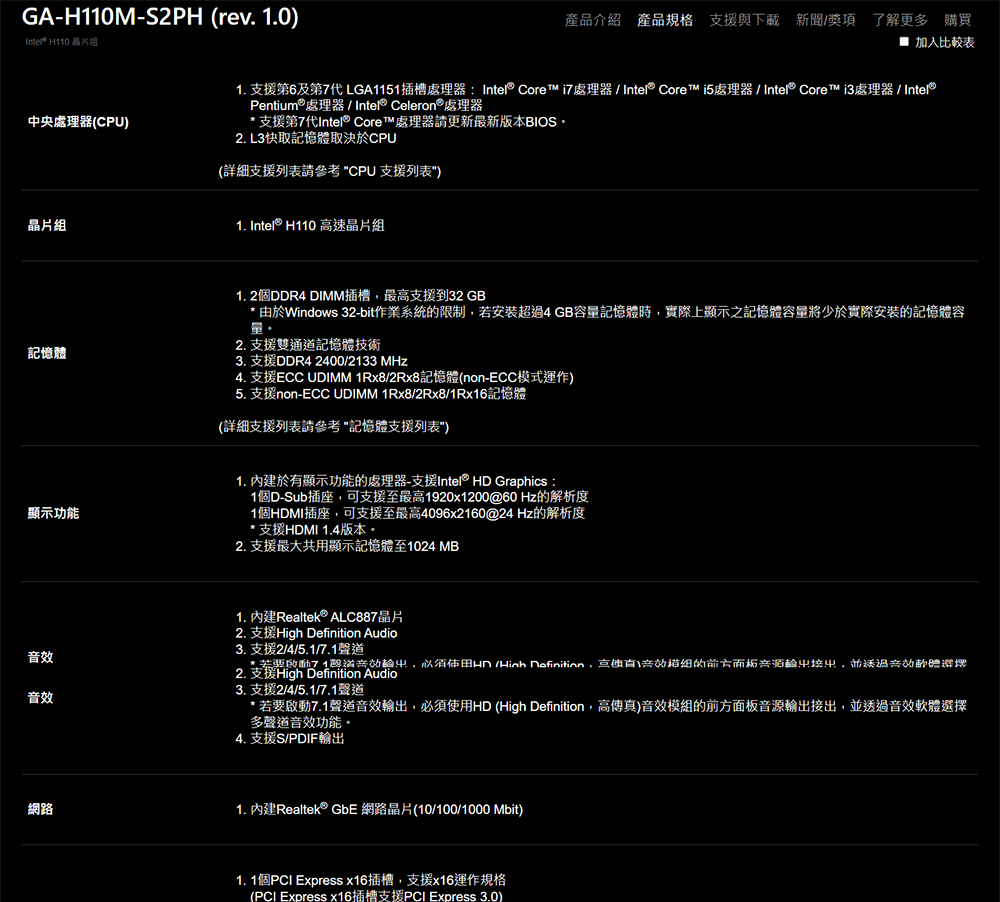1000x902 pixels.
Task: Click the 支援ECC UDIMM 1Rx8/2Rx8 line
Action: click(412, 378)
